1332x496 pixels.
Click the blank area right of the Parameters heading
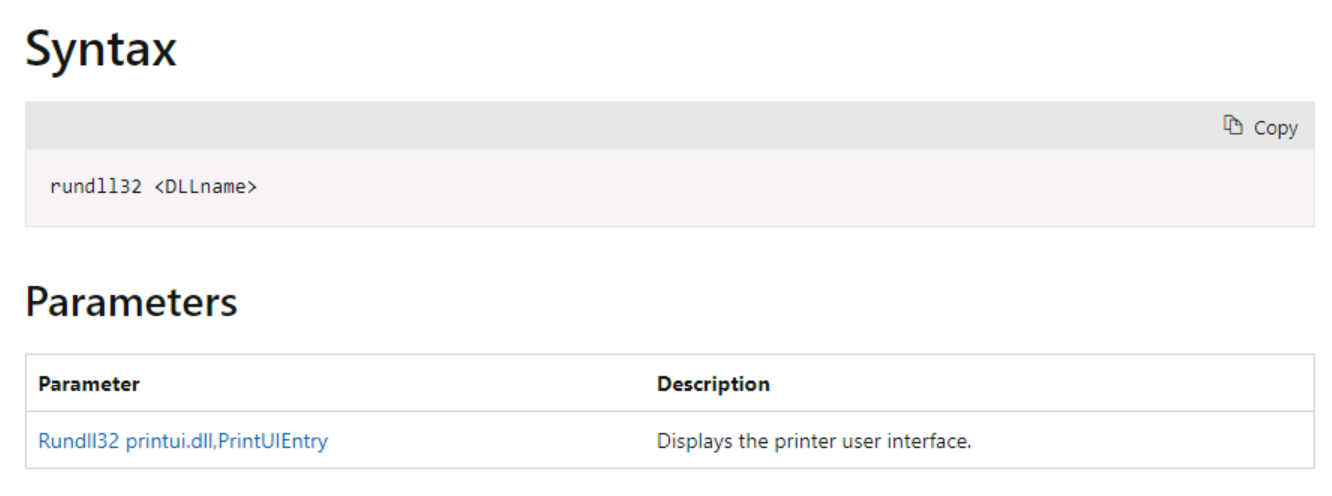[780, 301]
